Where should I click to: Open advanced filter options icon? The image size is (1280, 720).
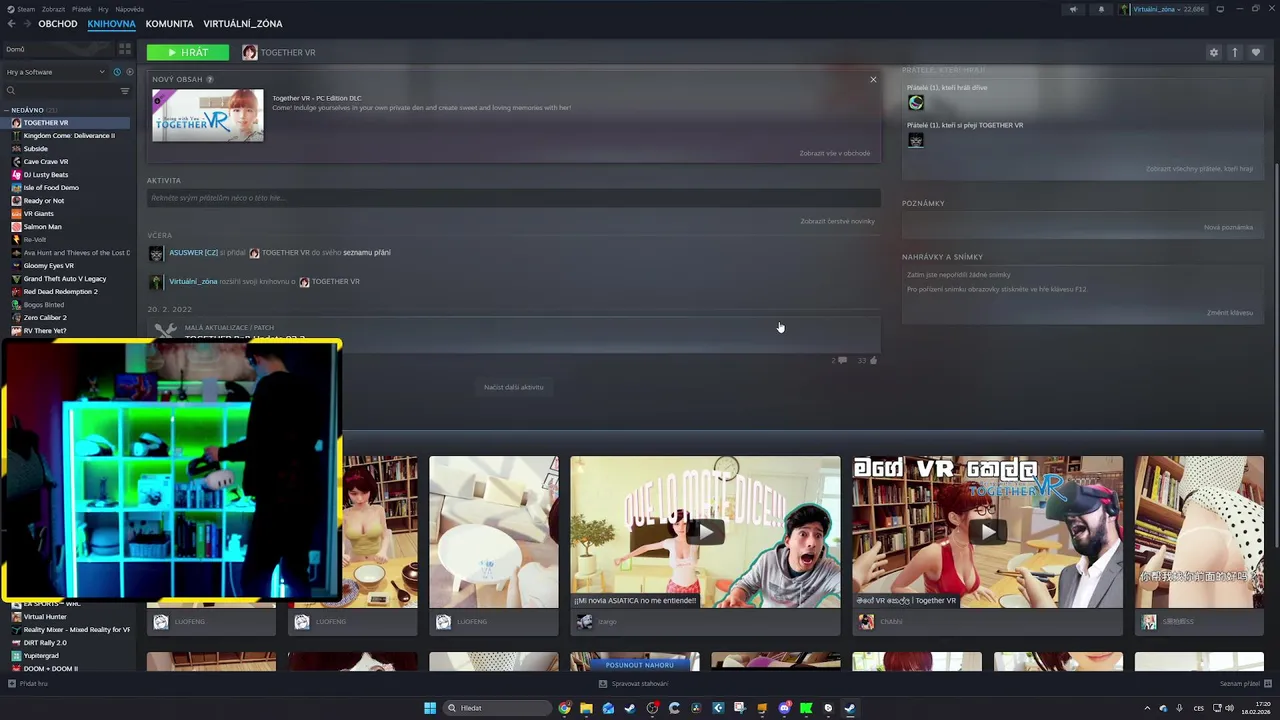click(x=125, y=90)
